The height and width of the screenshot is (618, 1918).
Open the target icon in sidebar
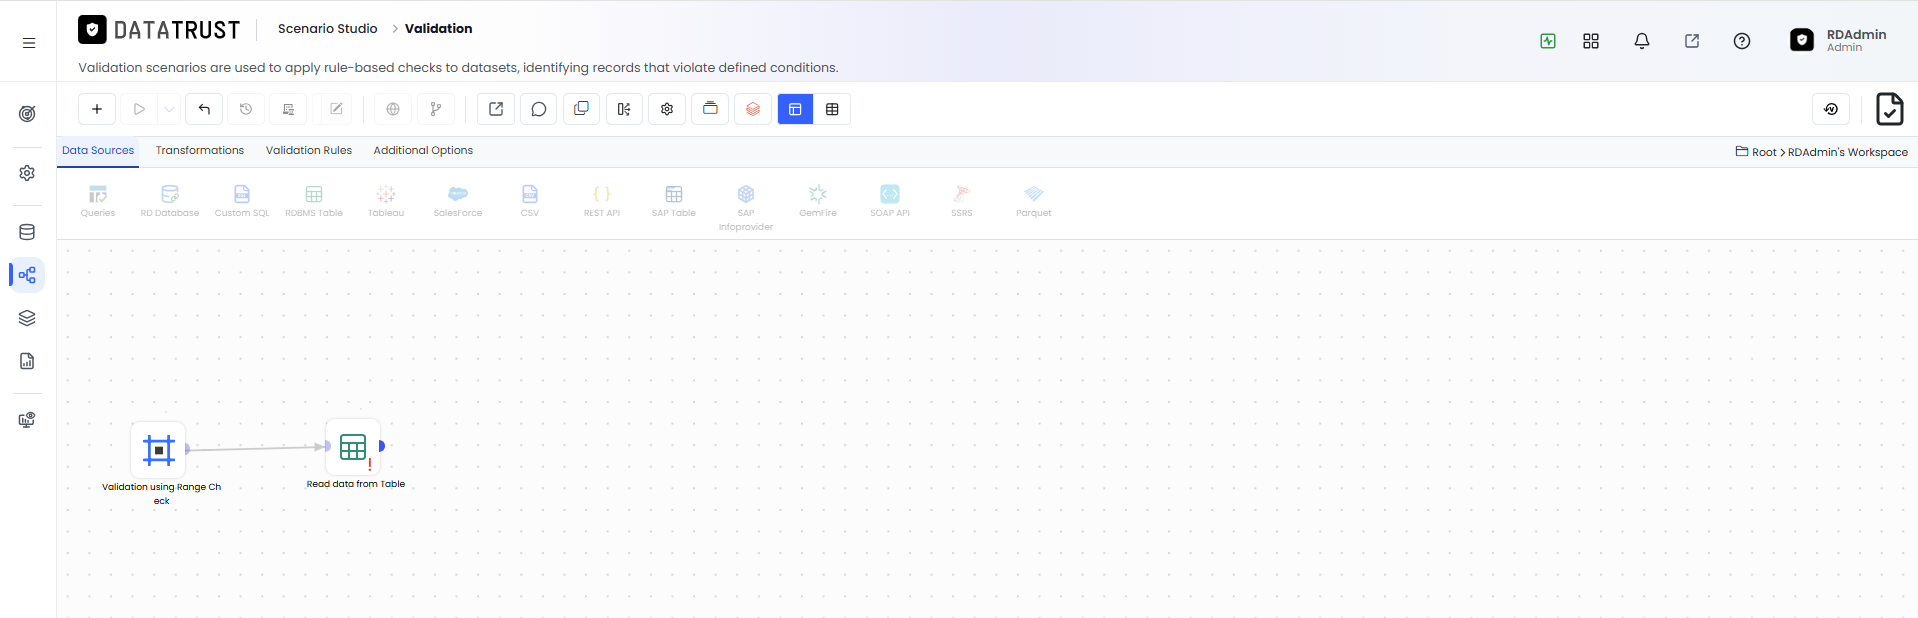pos(27,114)
